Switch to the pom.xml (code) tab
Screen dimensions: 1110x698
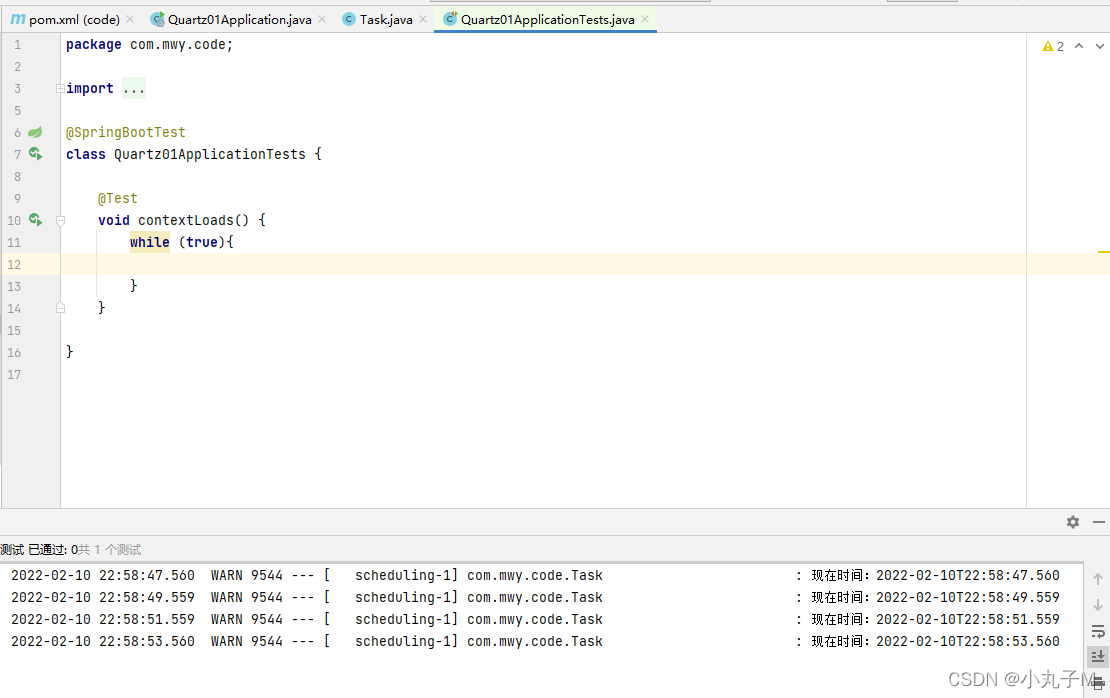pos(66,20)
